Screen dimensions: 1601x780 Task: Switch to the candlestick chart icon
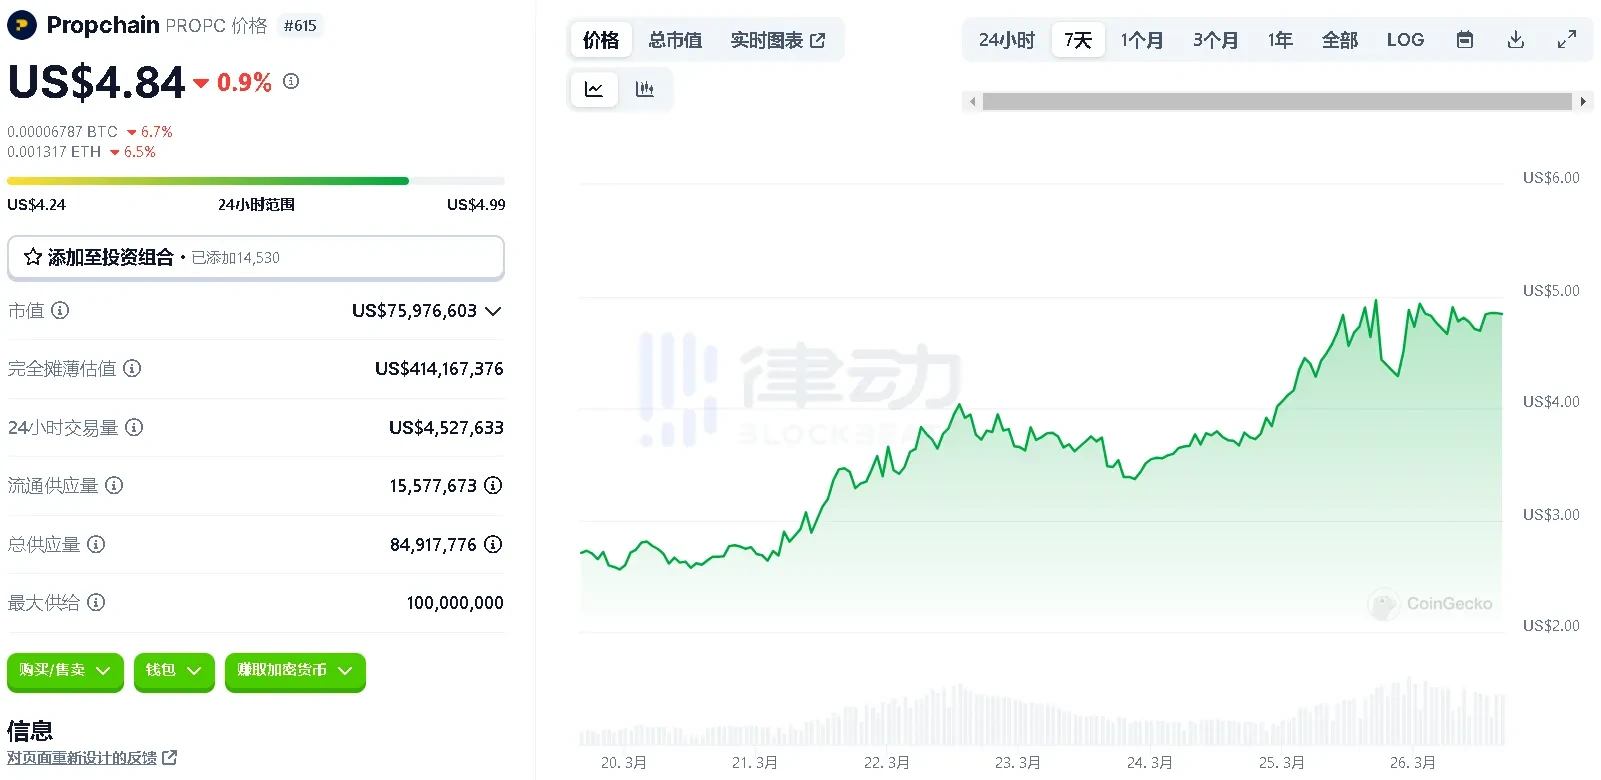pos(645,88)
